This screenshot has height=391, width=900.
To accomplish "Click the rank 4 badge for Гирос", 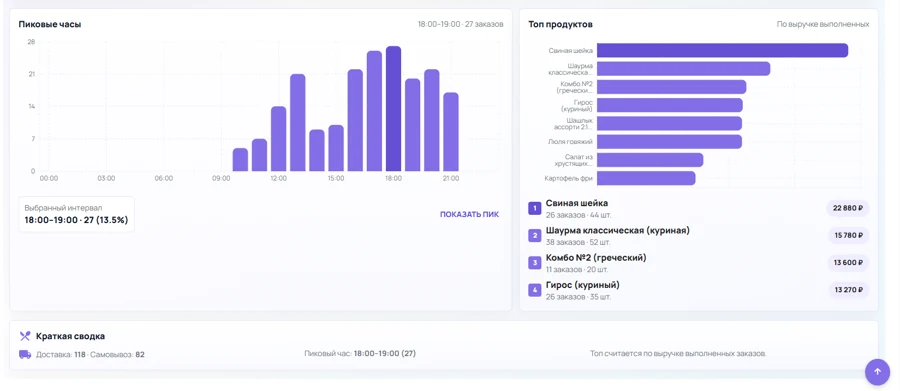I will coord(534,290).
